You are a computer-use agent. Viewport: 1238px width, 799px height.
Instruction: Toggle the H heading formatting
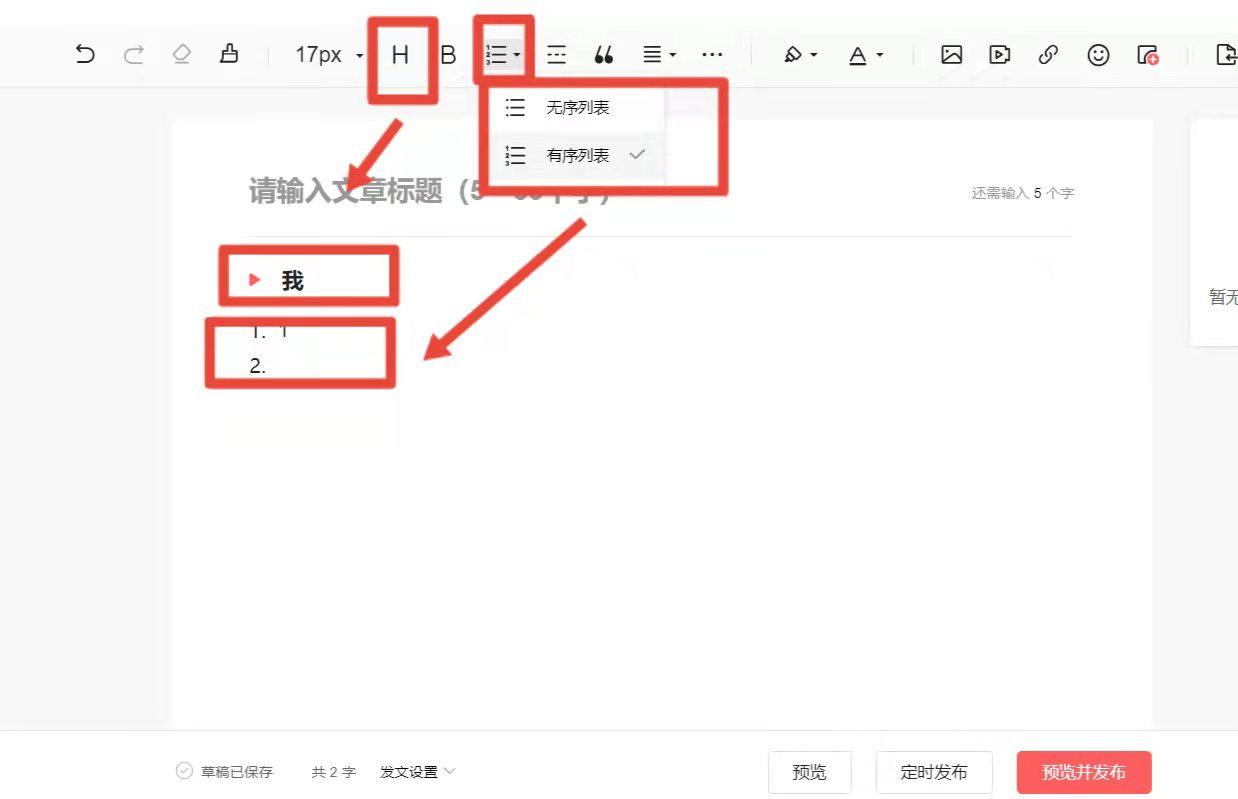pyautogui.click(x=401, y=55)
